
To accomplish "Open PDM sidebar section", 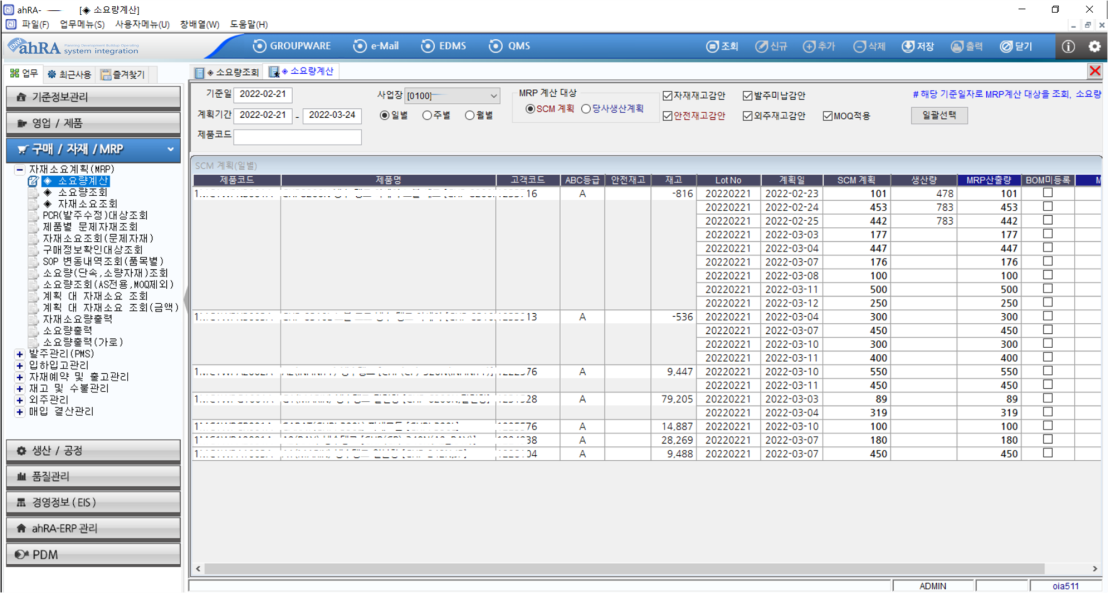I will (x=93, y=554).
